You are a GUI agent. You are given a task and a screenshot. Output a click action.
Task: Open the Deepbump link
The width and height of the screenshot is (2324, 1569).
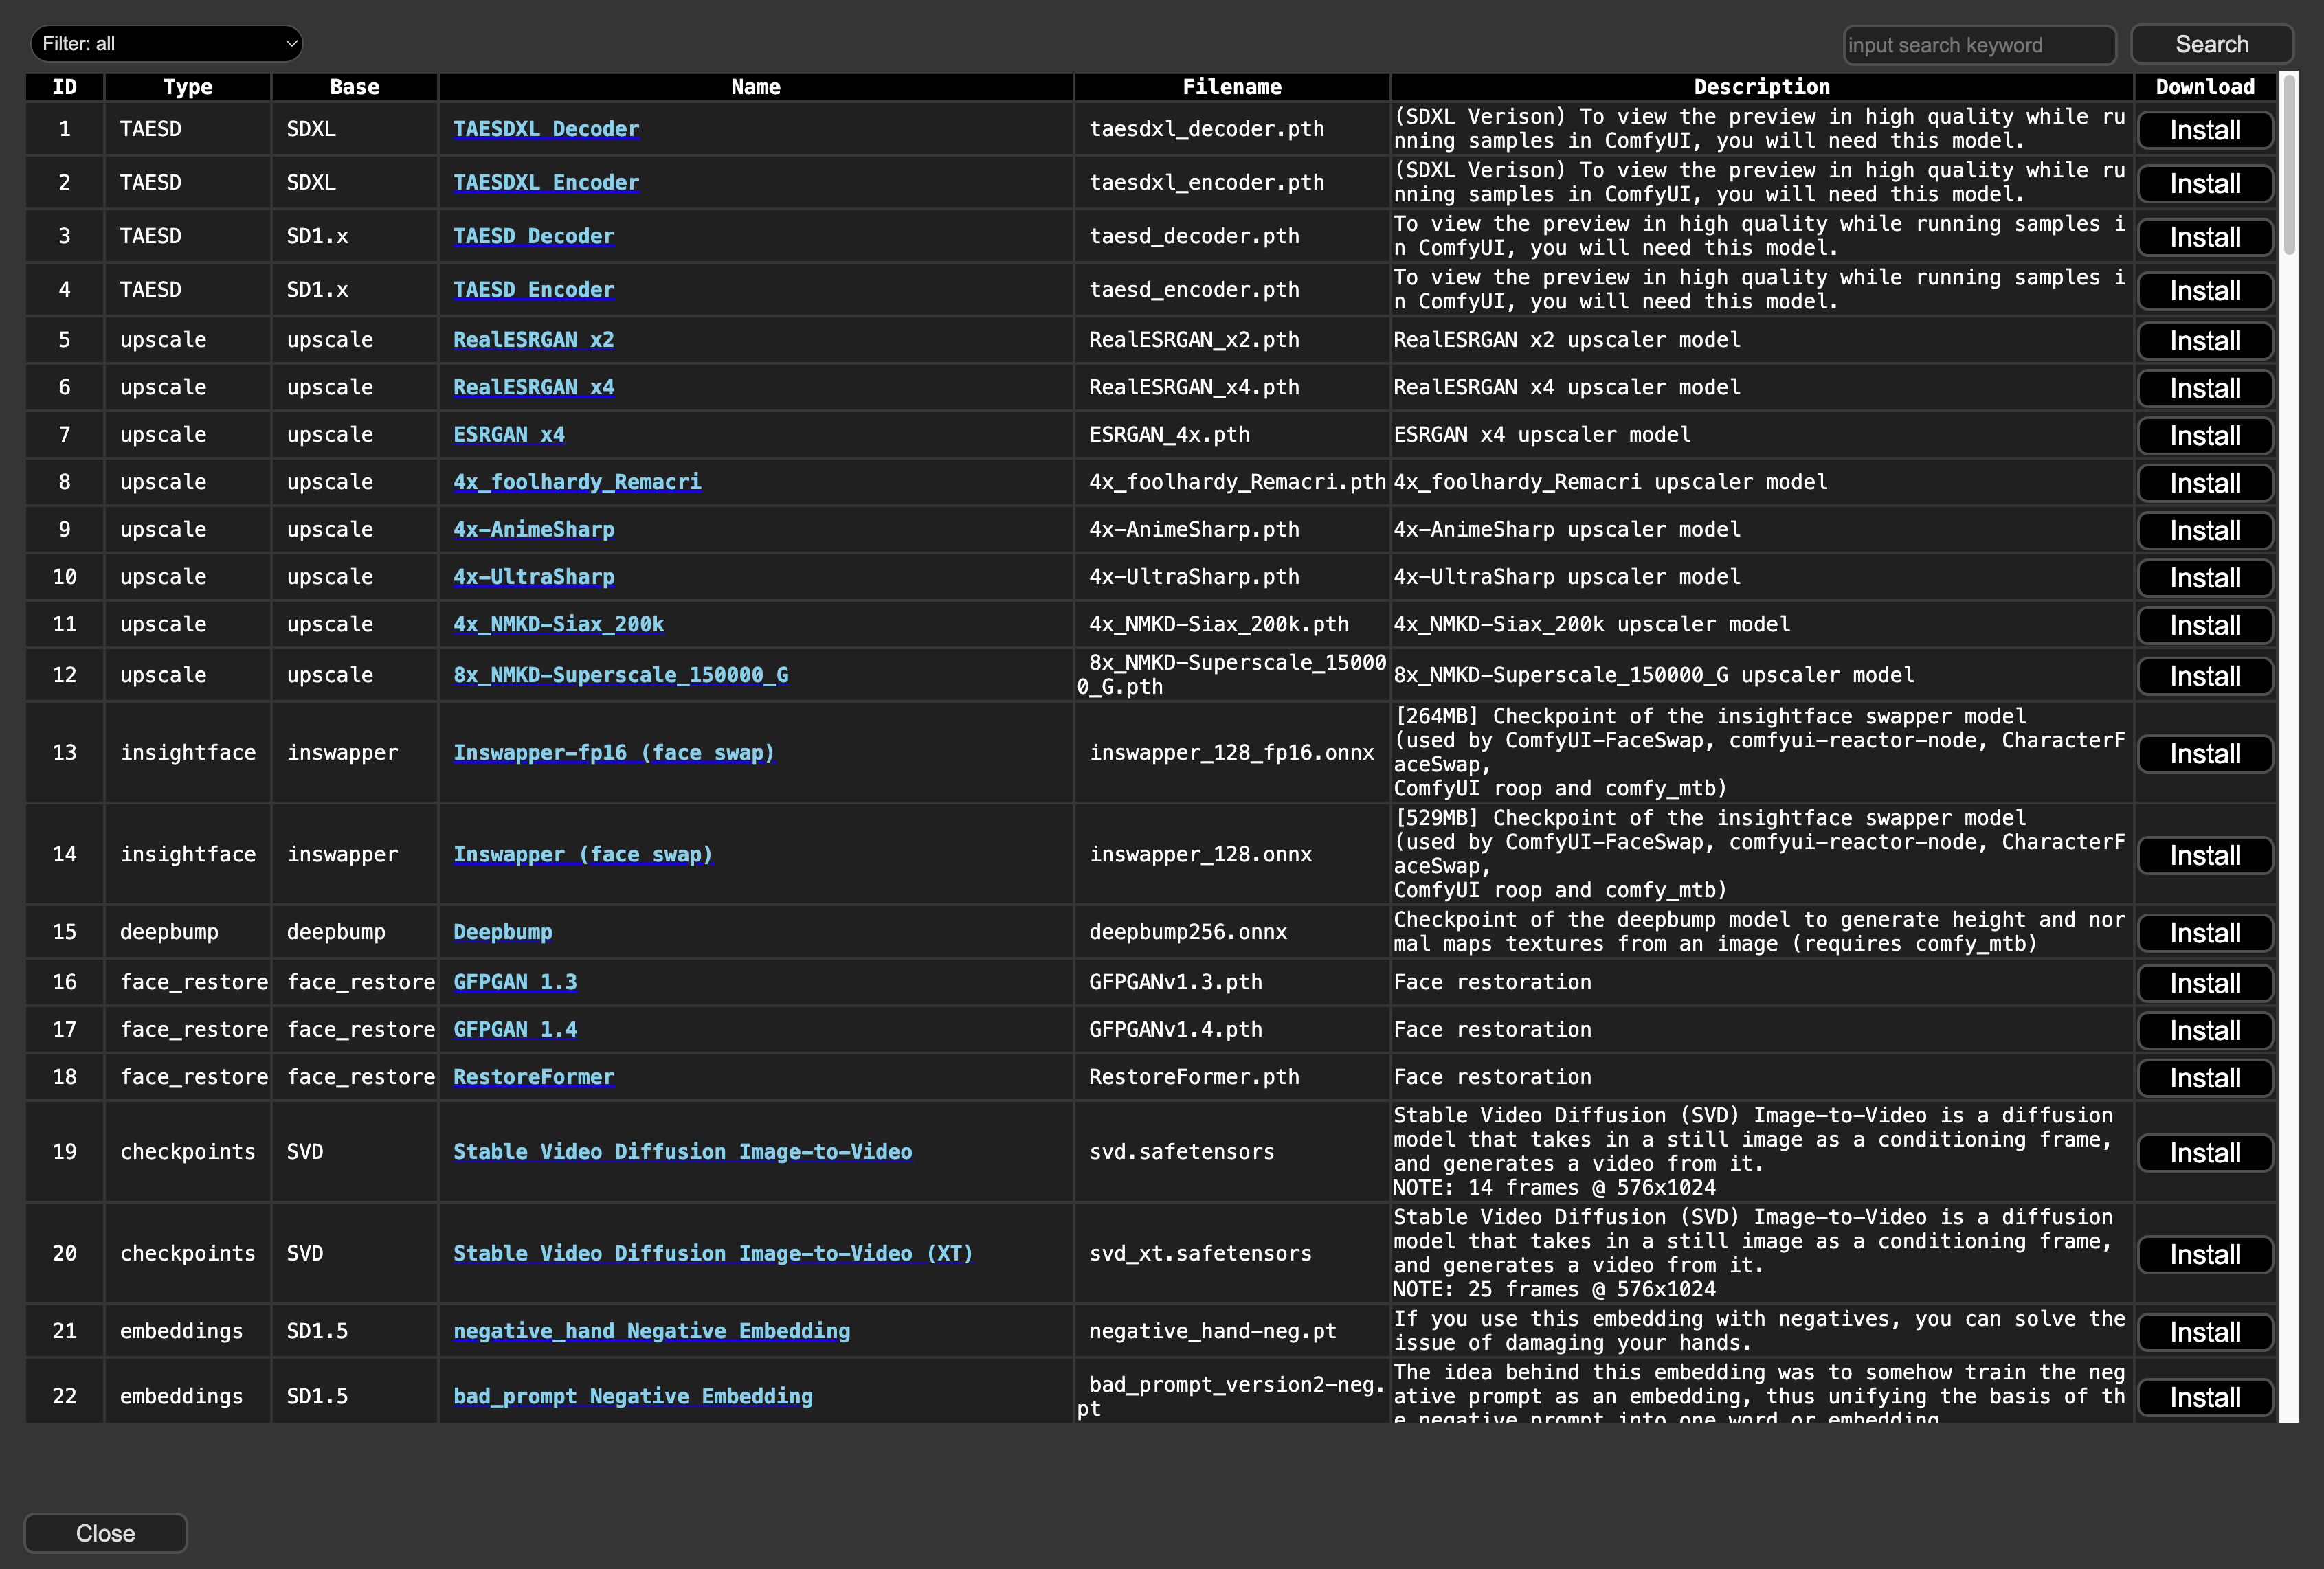(503, 932)
